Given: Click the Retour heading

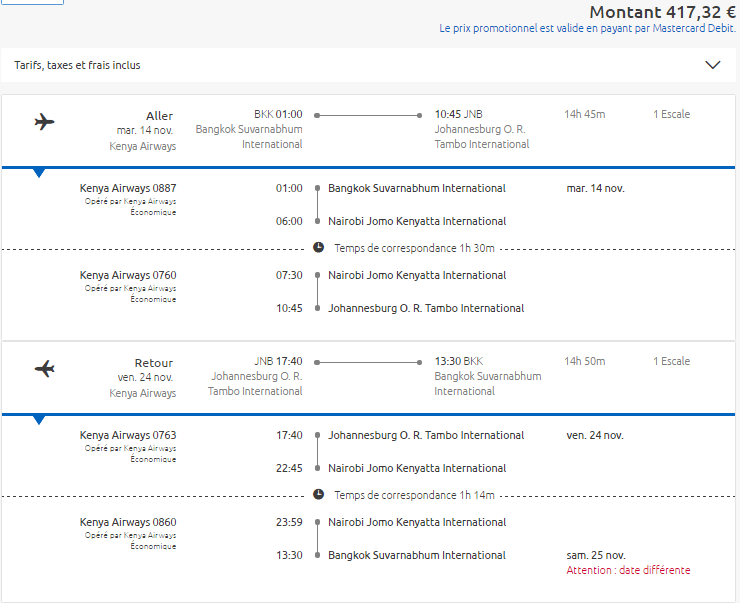Looking at the screenshot, I should (154, 363).
